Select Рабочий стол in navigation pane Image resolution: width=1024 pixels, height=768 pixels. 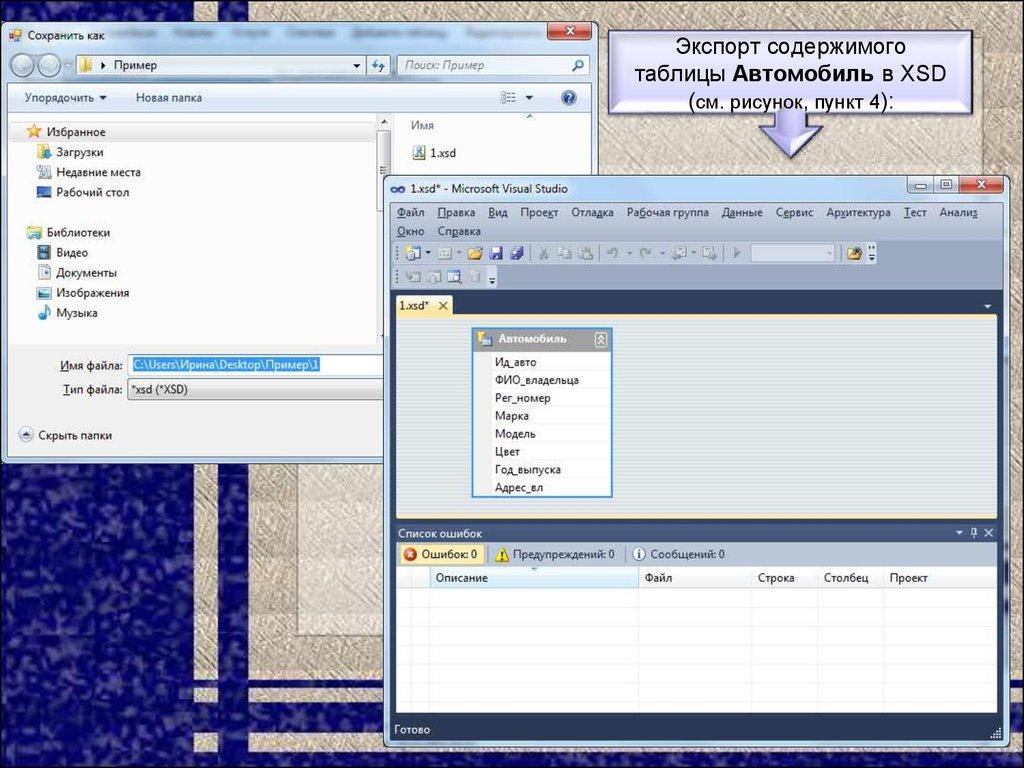click(92, 192)
